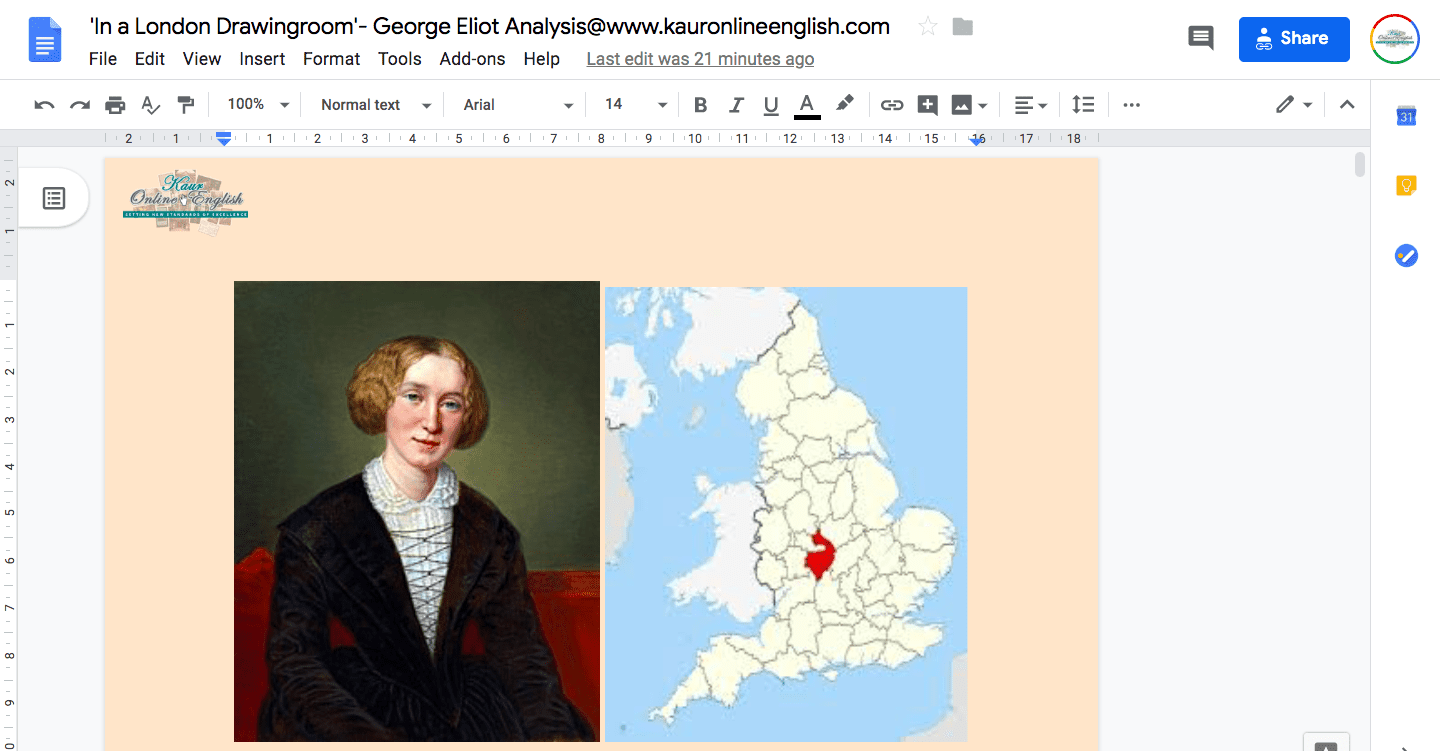
Task: Toggle Bold formatting
Action: pyautogui.click(x=700, y=105)
